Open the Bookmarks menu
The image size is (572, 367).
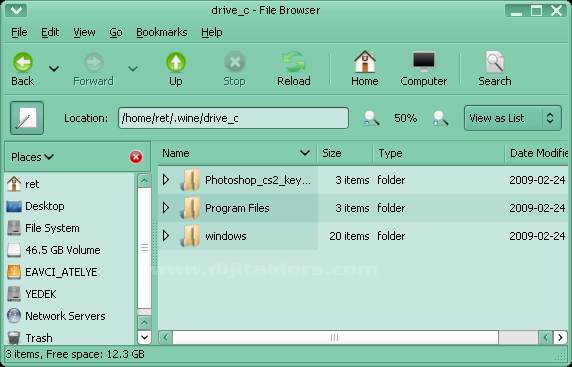point(162,32)
